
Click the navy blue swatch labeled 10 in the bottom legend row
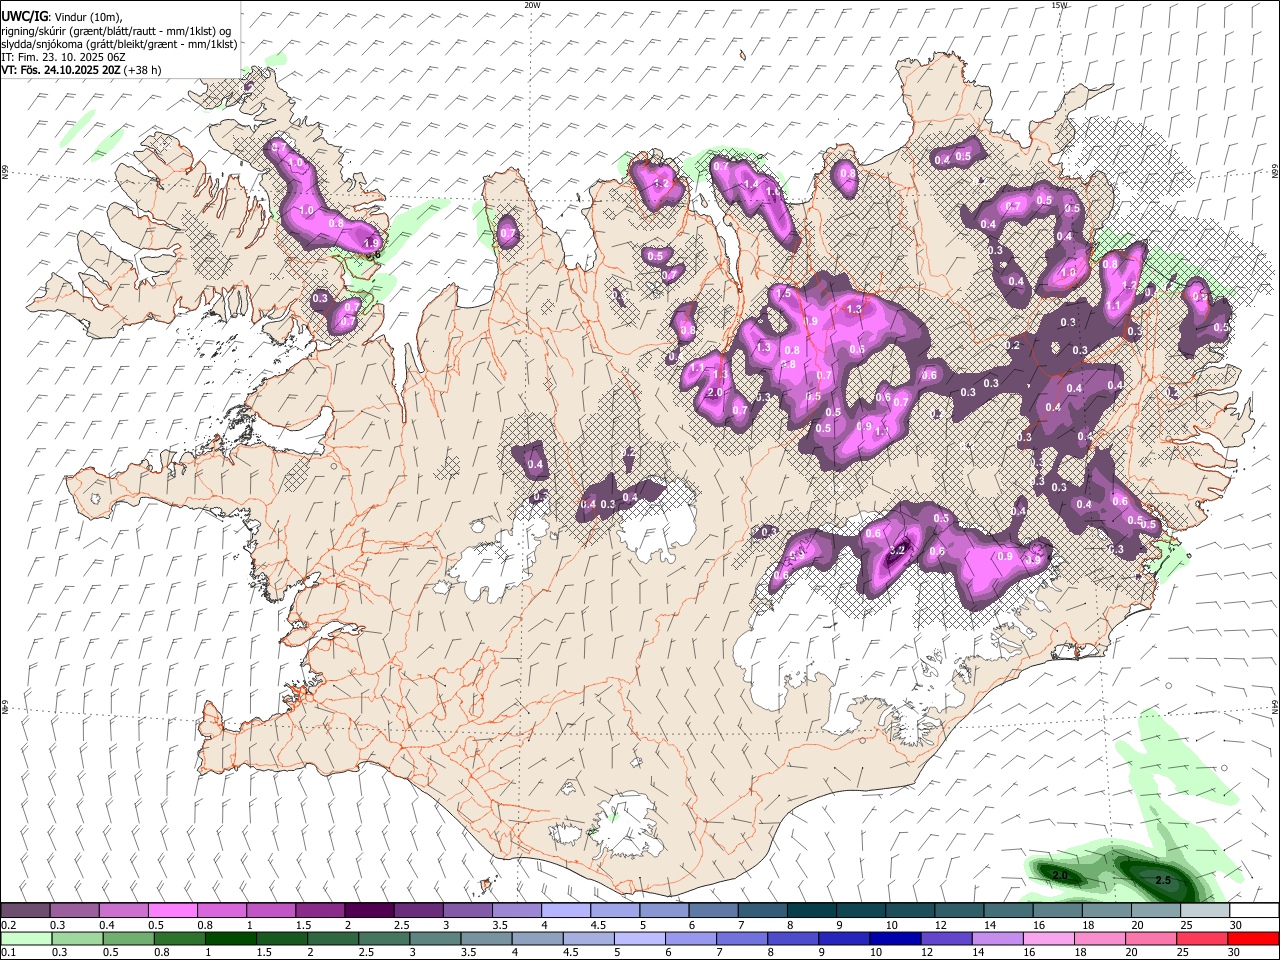(894, 939)
